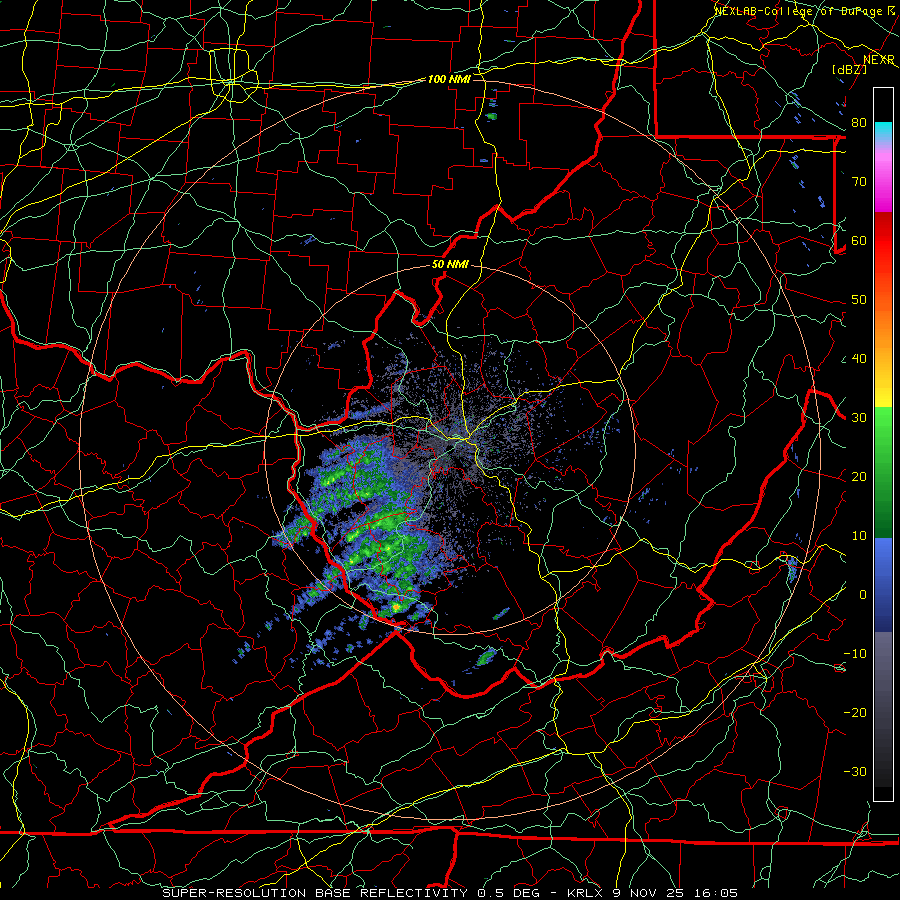Click the 30 value on dBZ scale
900x900 pixels.
point(859,418)
